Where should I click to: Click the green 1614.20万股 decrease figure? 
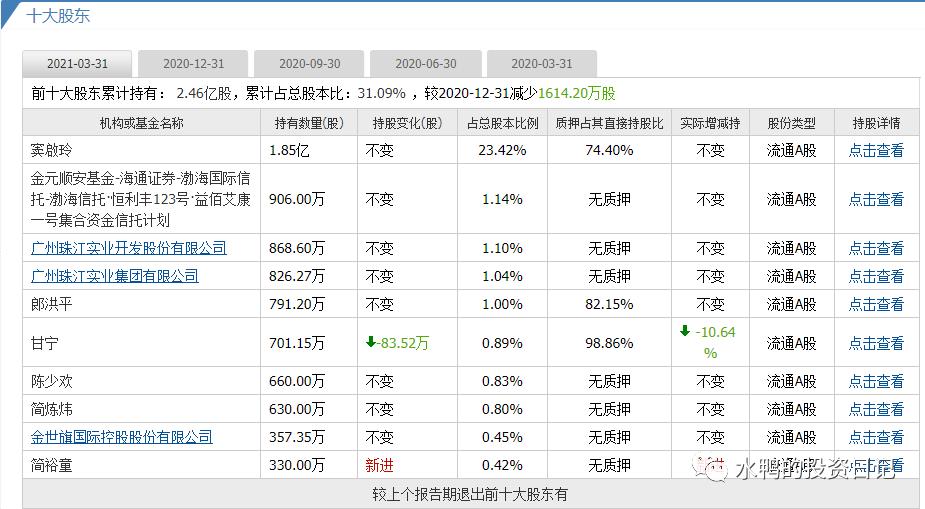click(576, 93)
